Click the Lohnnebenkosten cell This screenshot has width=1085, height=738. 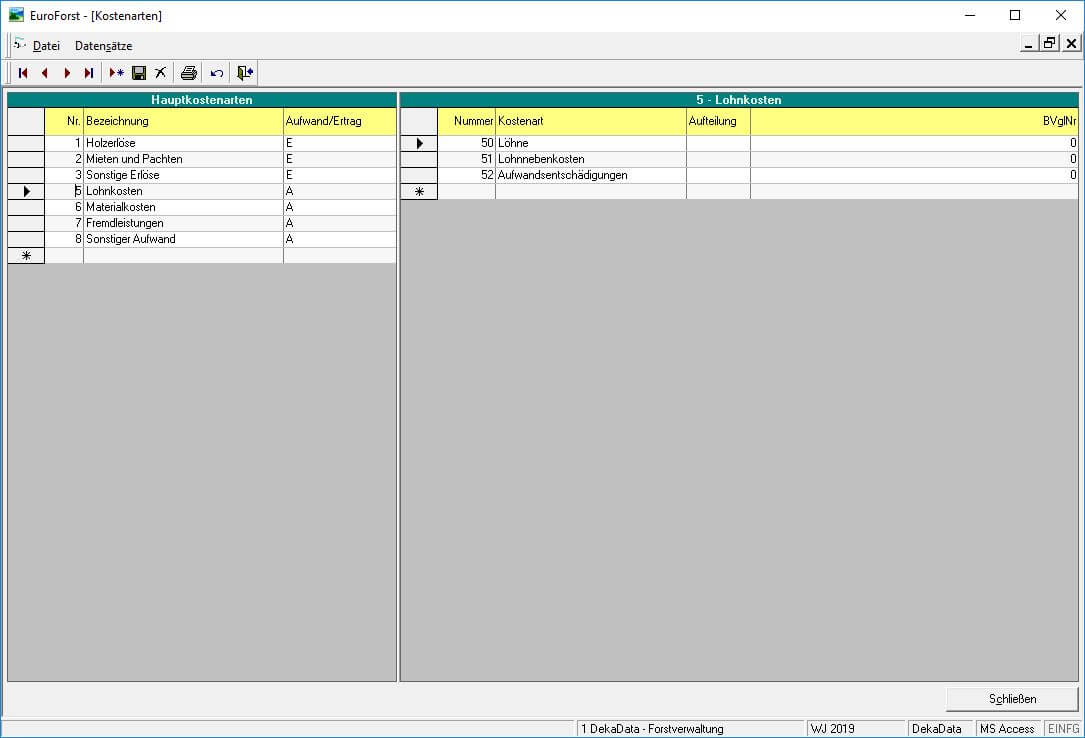pyautogui.click(x=591, y=159)
